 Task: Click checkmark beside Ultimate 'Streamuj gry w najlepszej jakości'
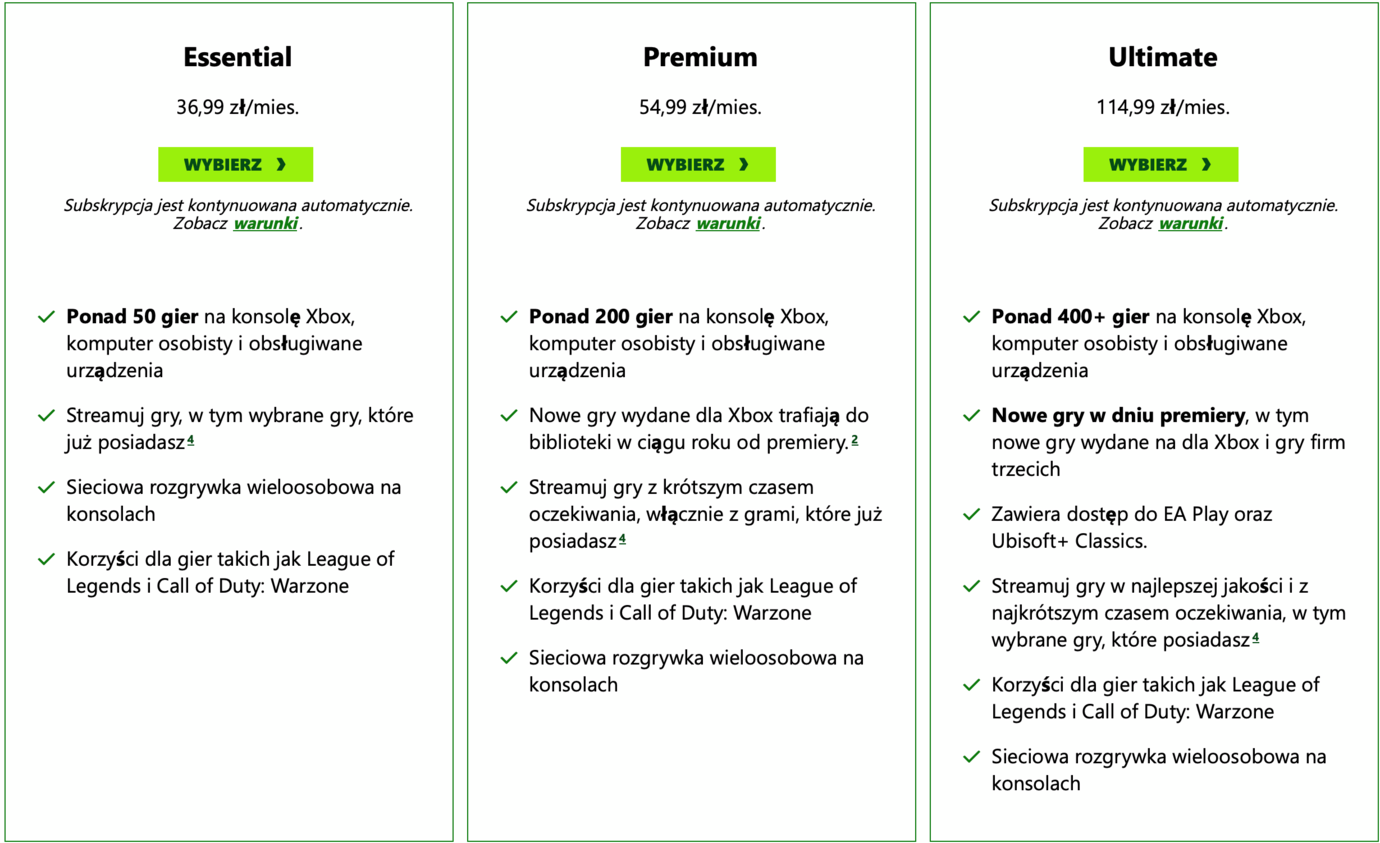point(971,586)
